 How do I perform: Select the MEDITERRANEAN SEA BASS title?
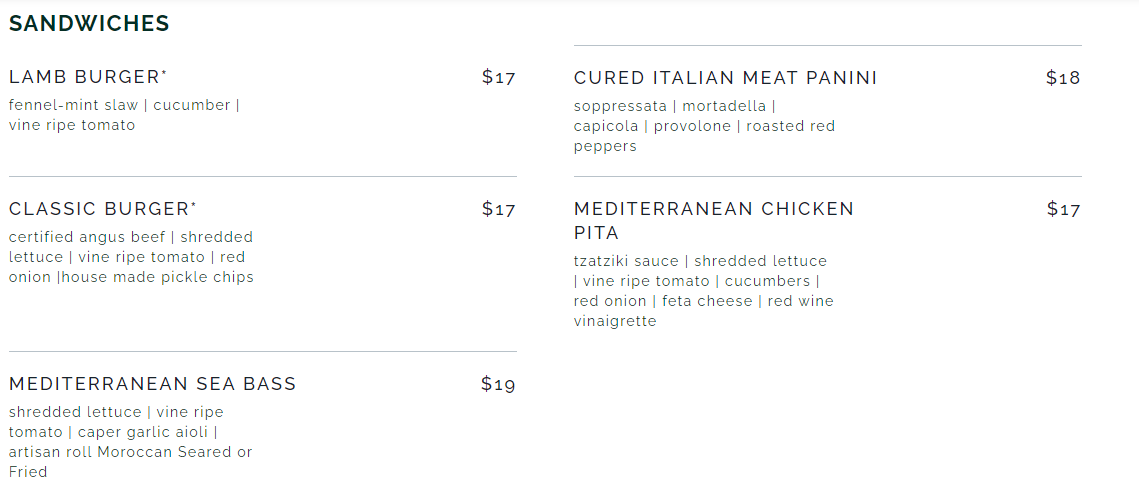coord(152,384)
